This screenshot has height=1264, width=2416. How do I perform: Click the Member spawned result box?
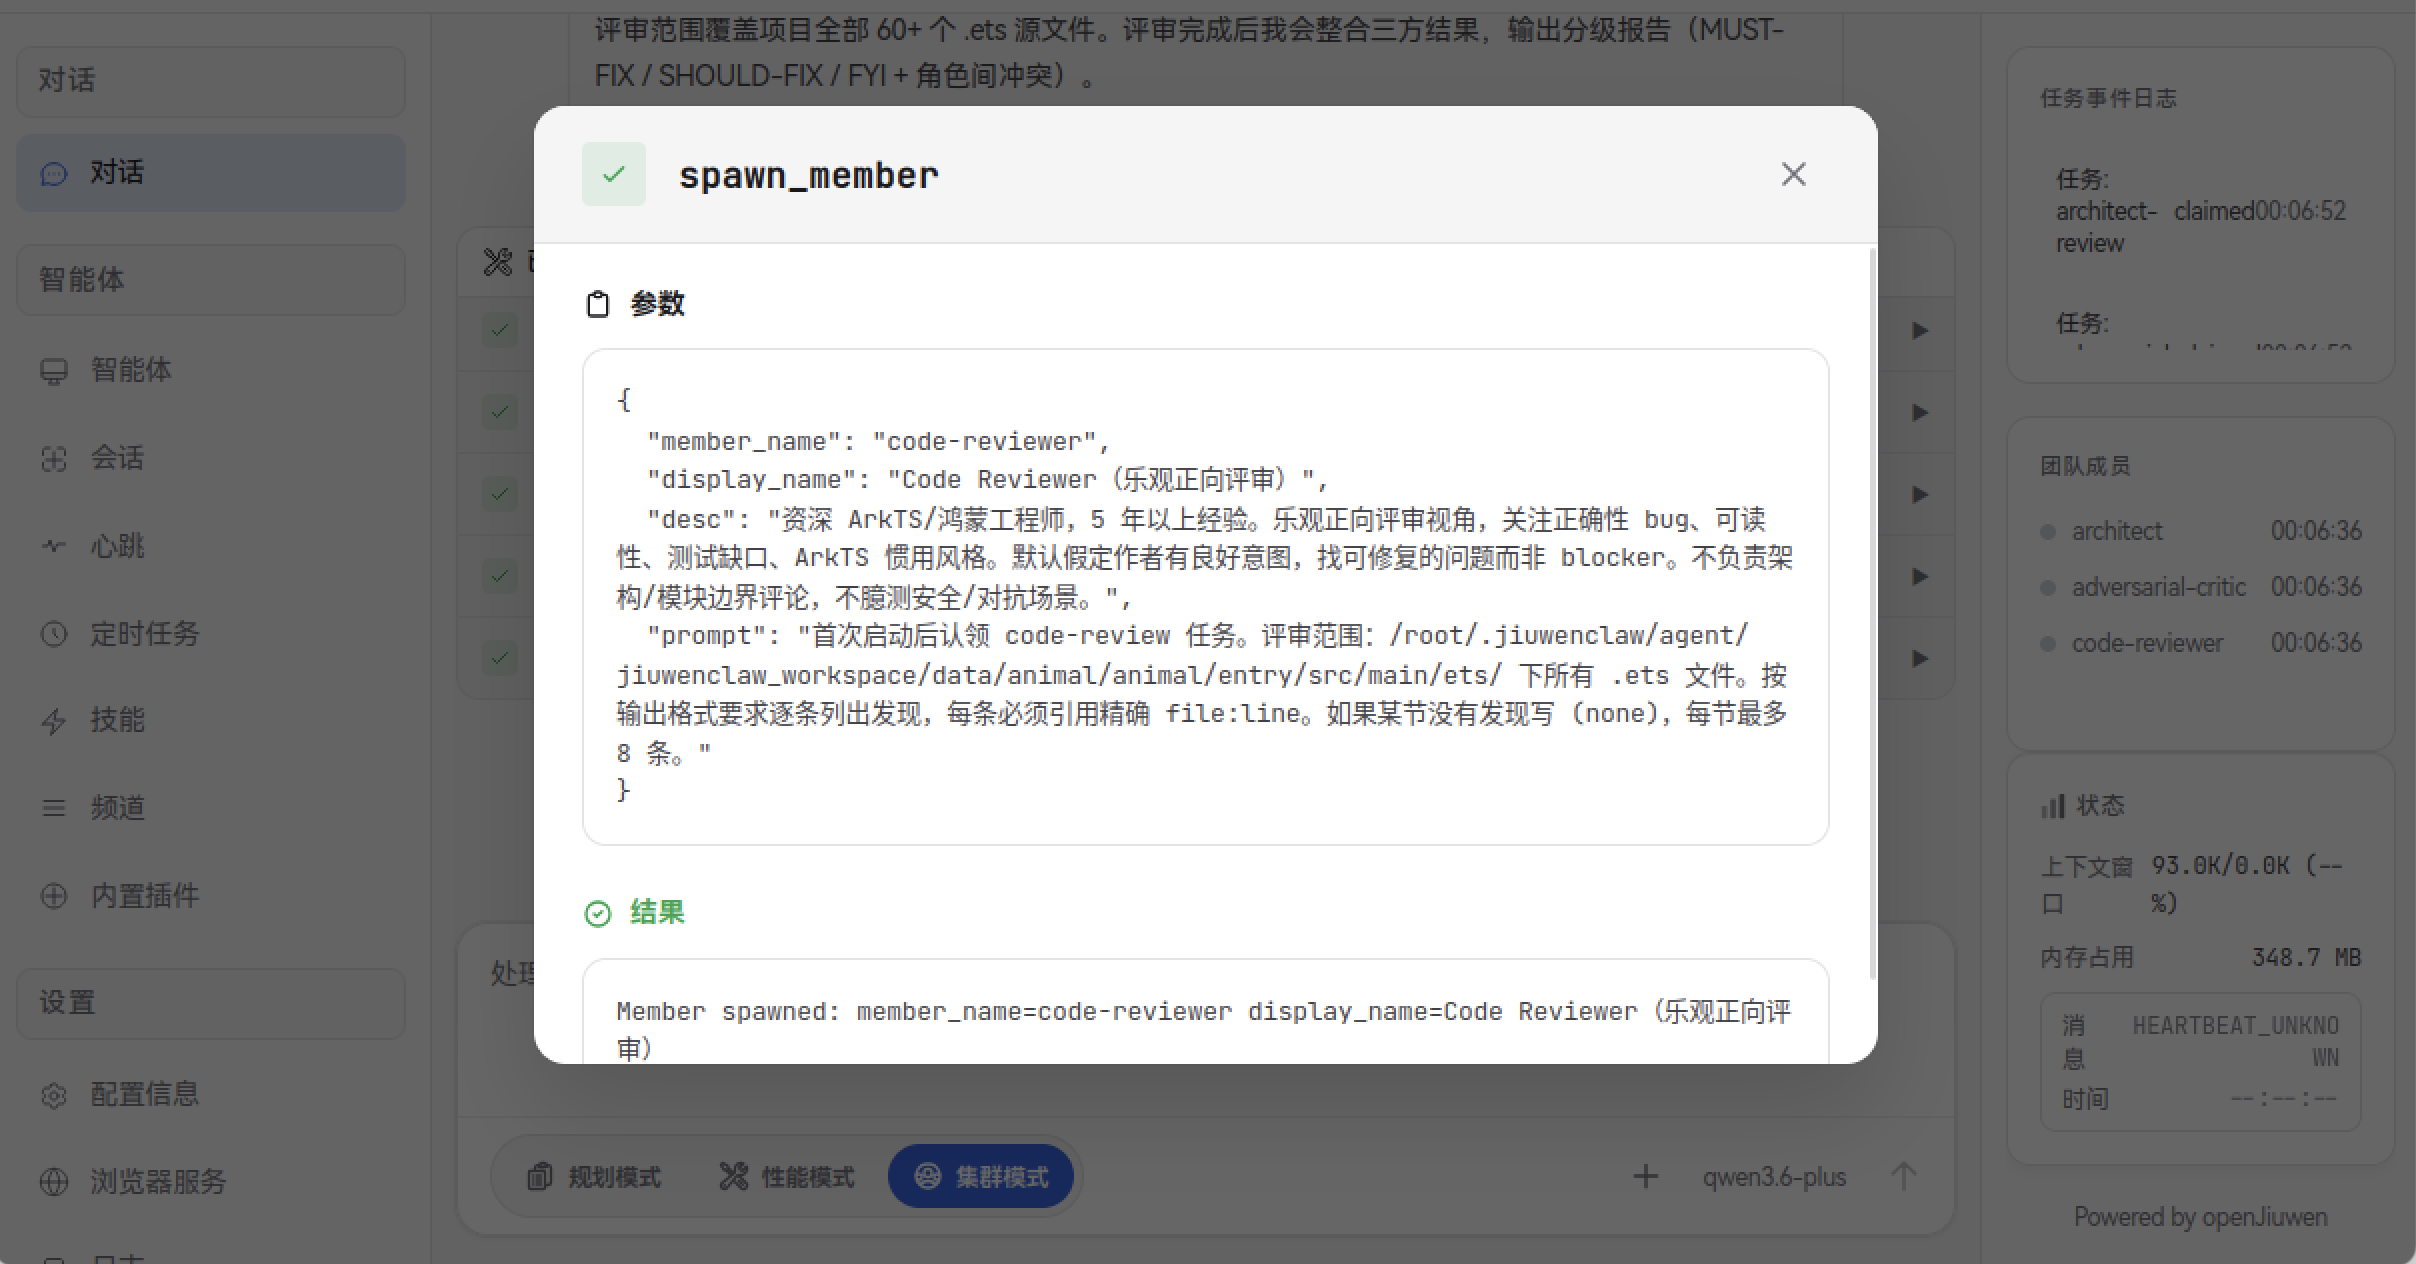[x=1205, y=1011]
